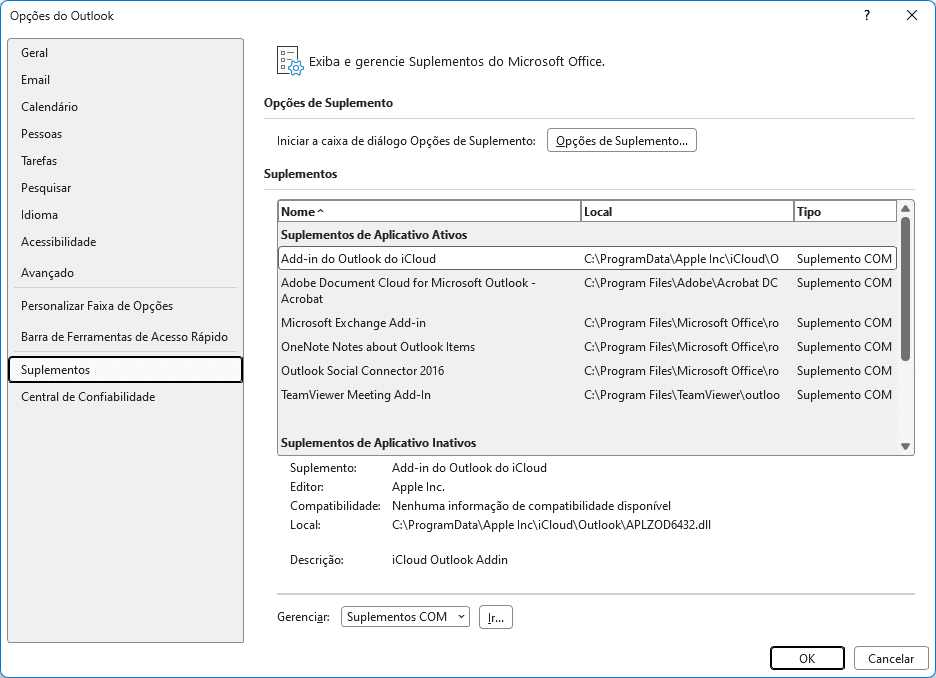Screen dimensions: 936x678
Task: Select the TeamViewer Meeting Add-In row
Action: (x=588, y=395)
